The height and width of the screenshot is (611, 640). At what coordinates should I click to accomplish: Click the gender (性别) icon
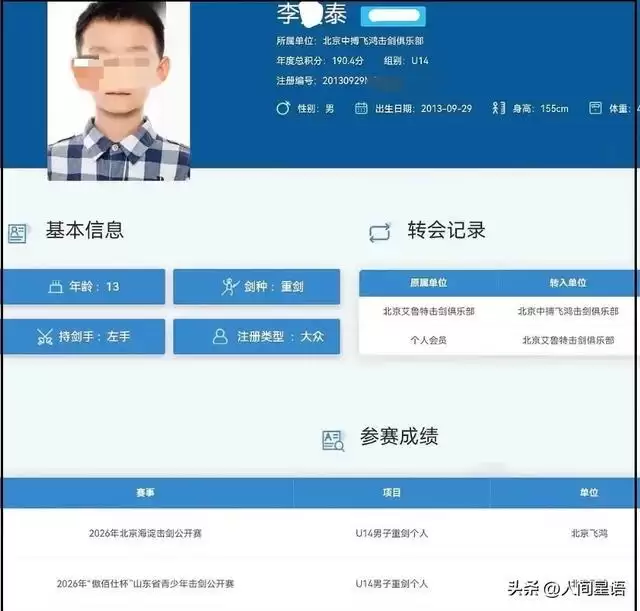(x=283, y=108)
